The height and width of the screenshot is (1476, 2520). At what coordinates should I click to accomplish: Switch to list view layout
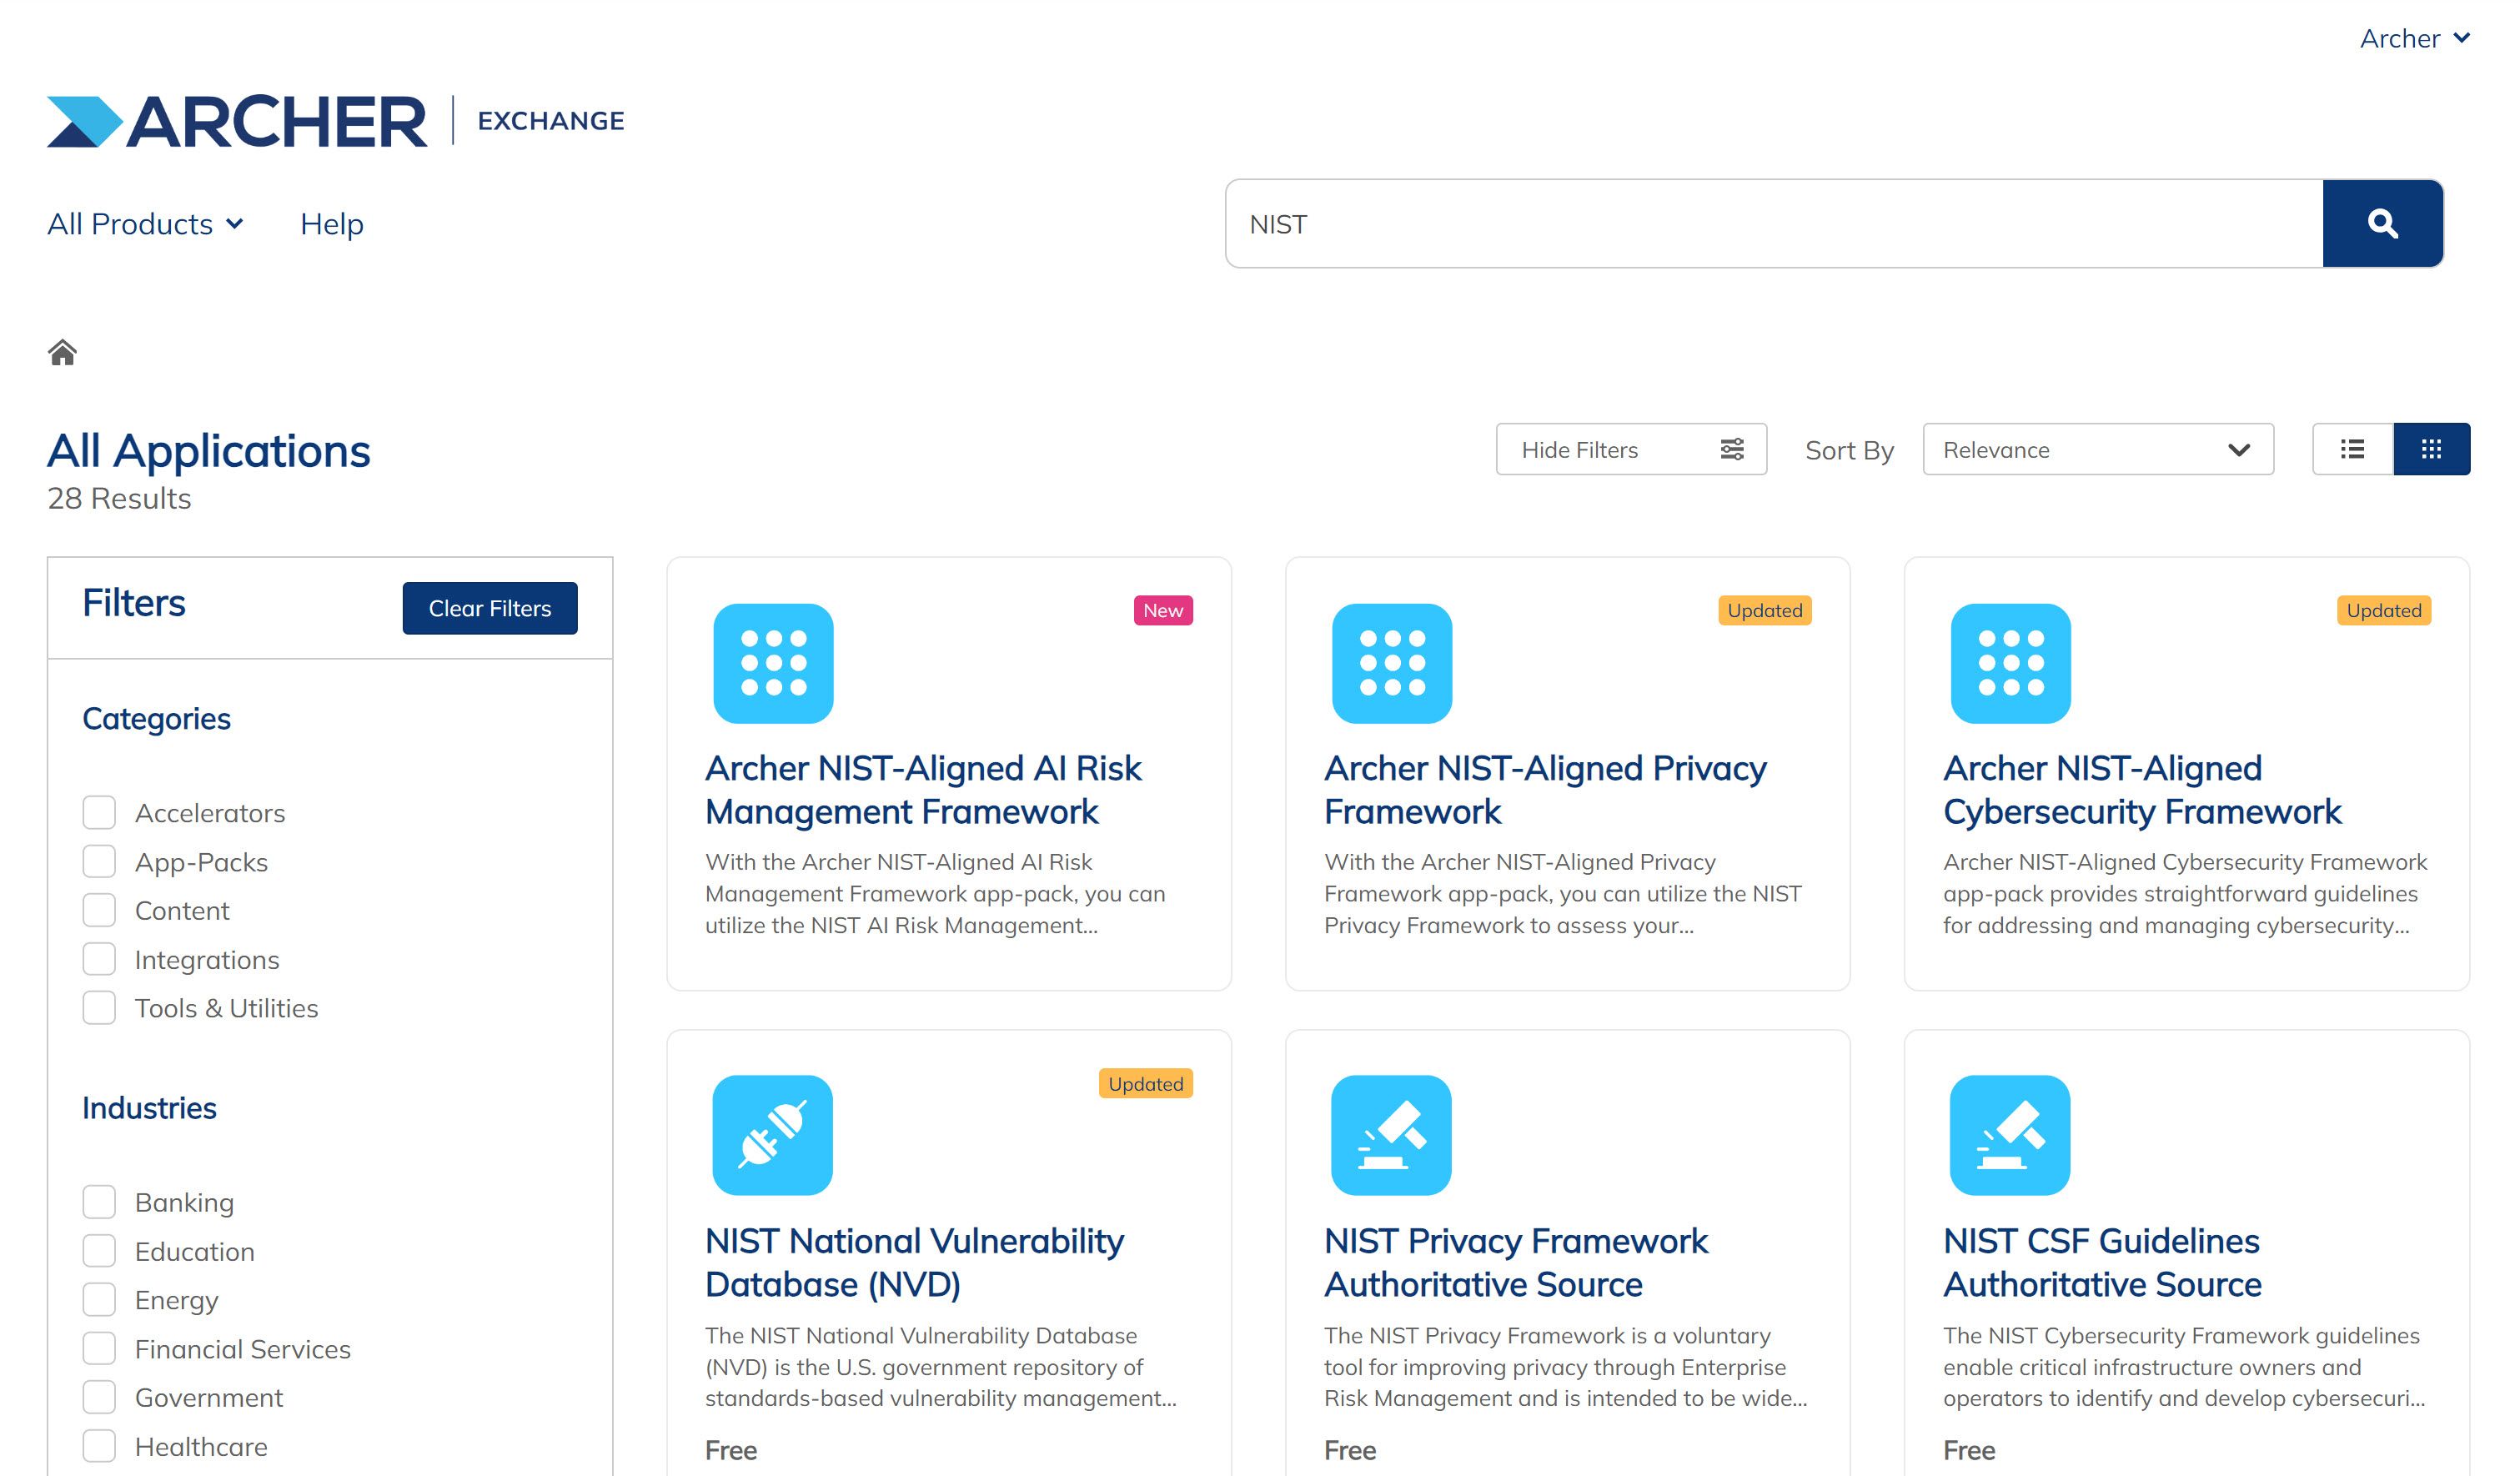(x=2352, y=449)
